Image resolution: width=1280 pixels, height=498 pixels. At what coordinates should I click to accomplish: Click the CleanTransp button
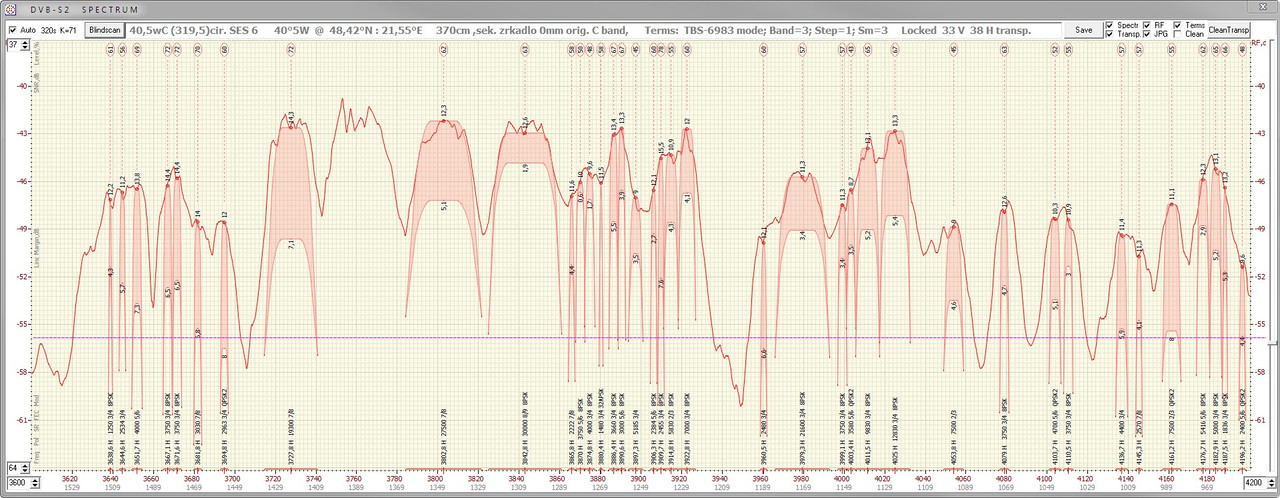(x=1229, y=30)
